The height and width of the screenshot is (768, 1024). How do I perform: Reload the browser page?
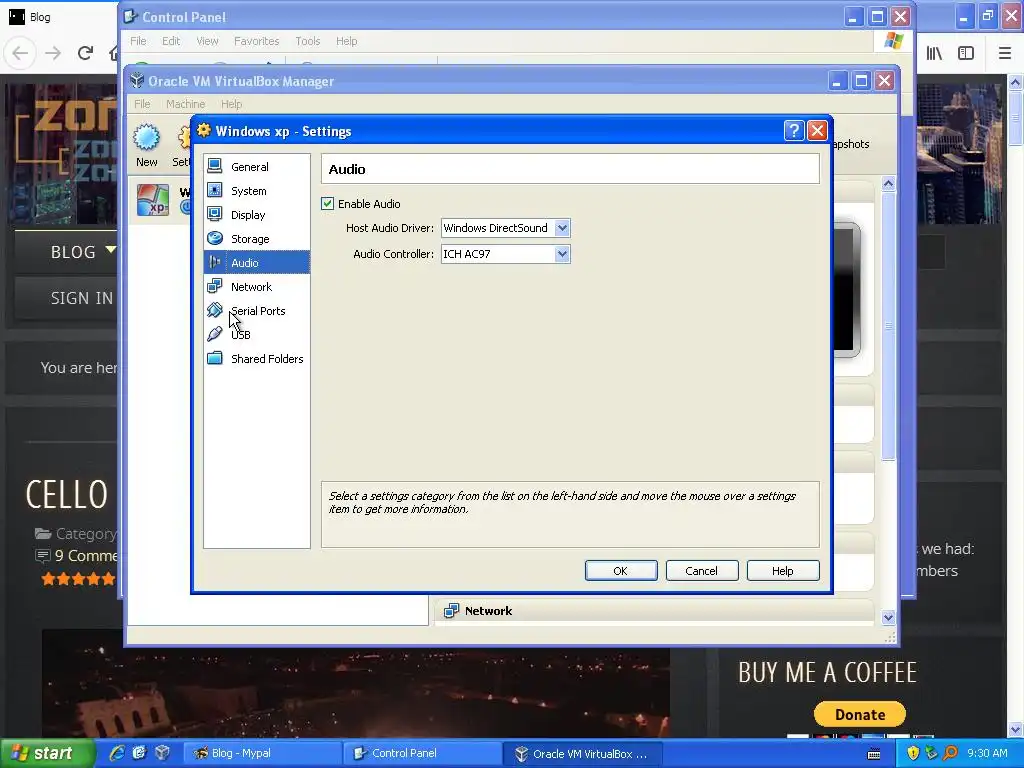[85, 53]
